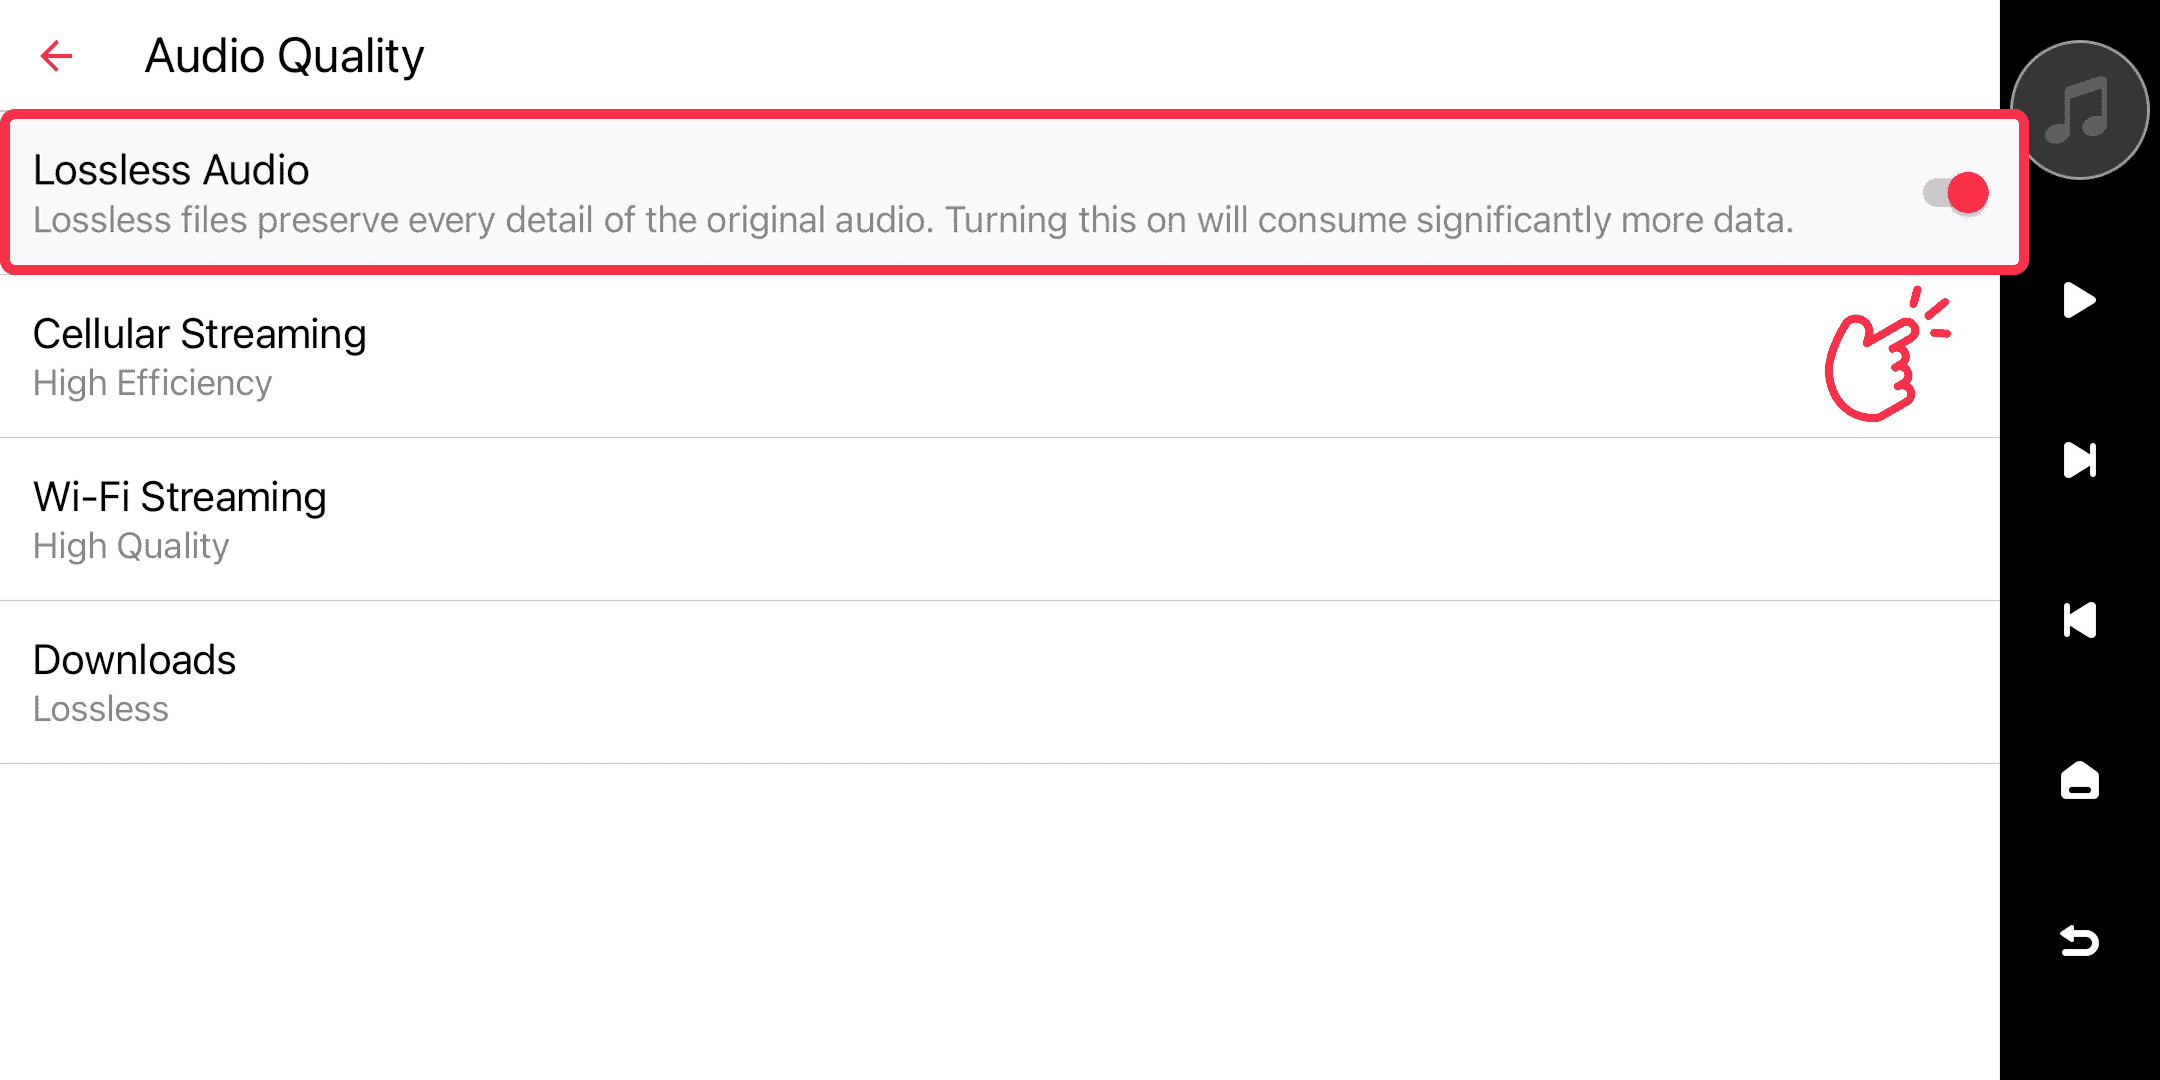Screen dimensions: 2160x1080
Task: Open the now-playing music note icon
Action: pos(2079,110)
